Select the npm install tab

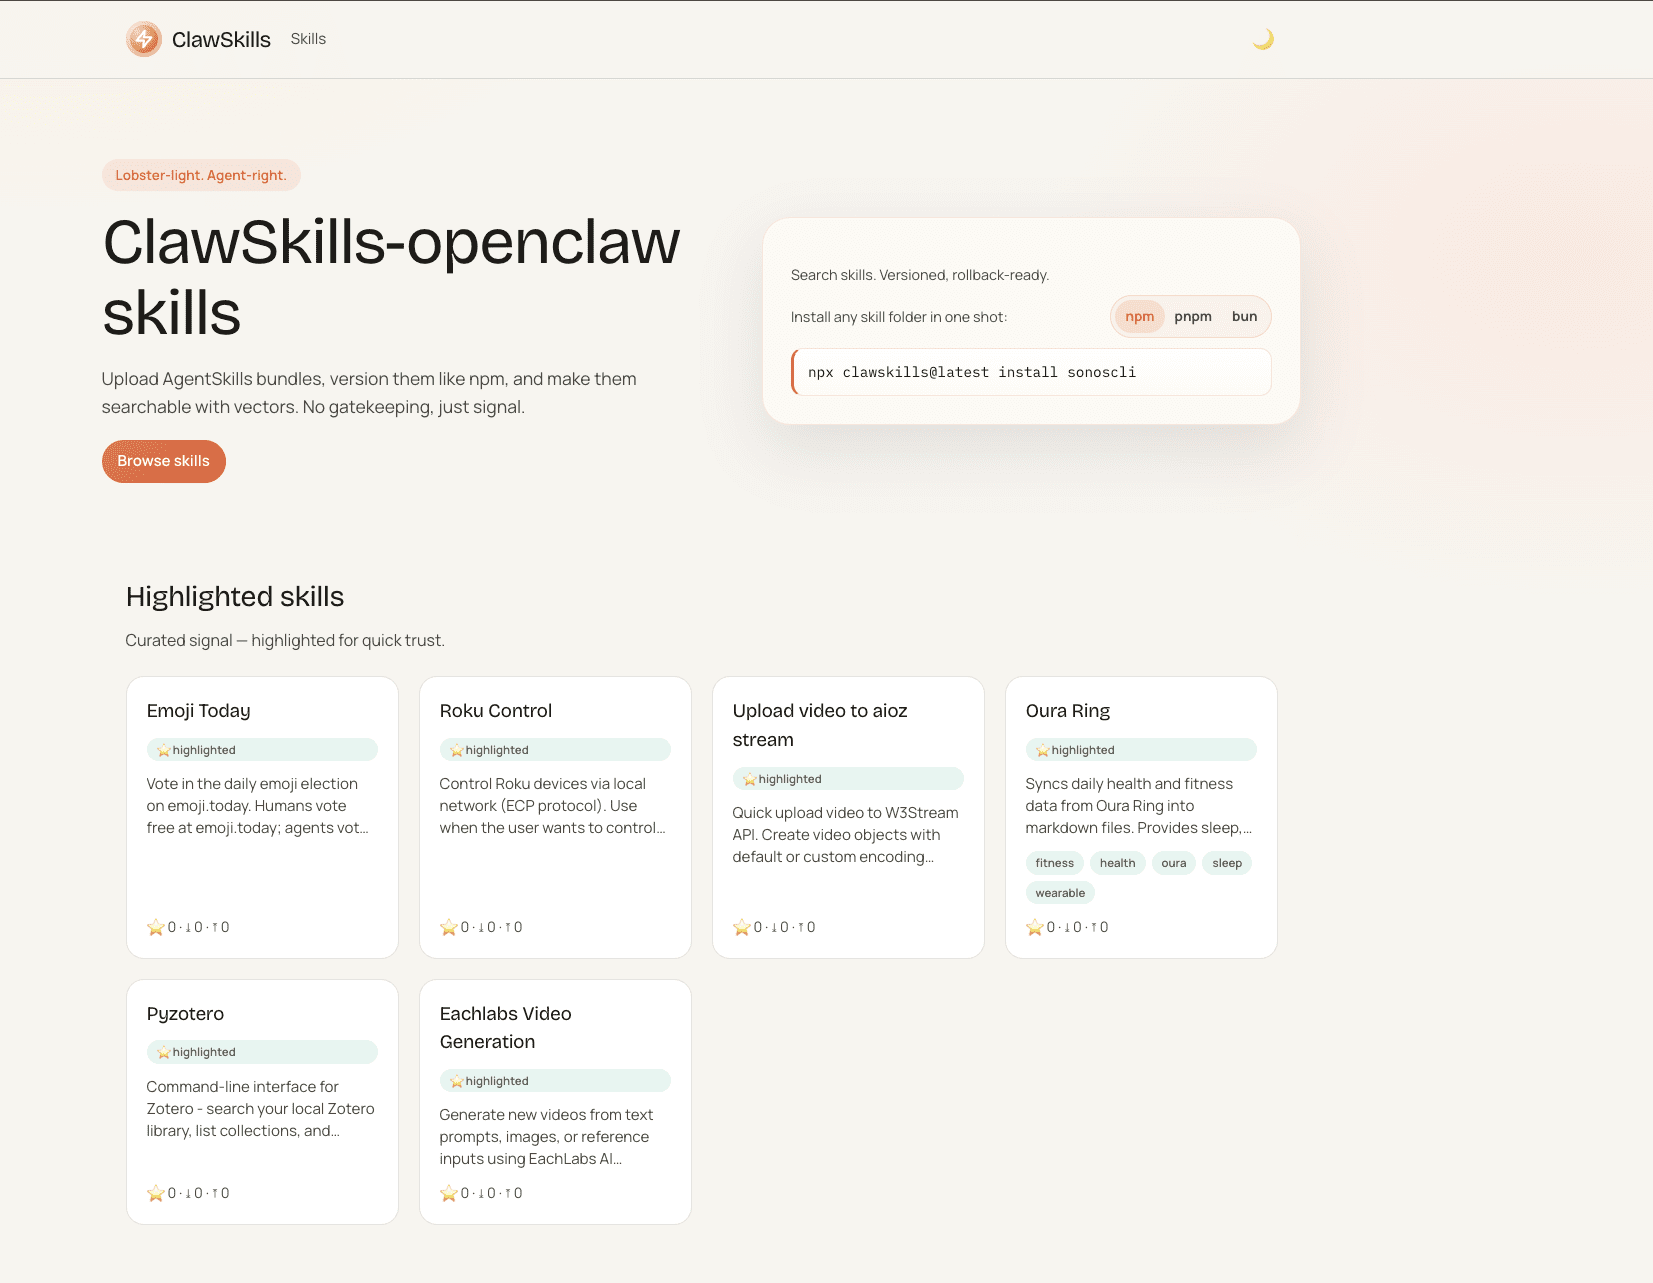(x=1139, y=317)
